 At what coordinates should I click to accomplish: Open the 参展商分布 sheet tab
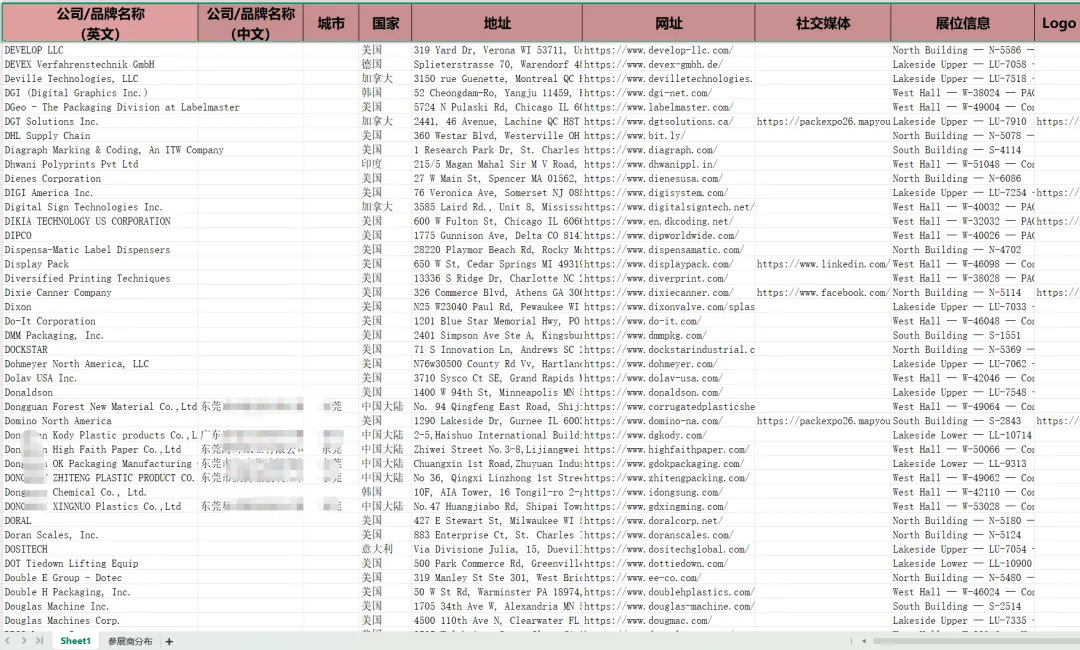129,641
